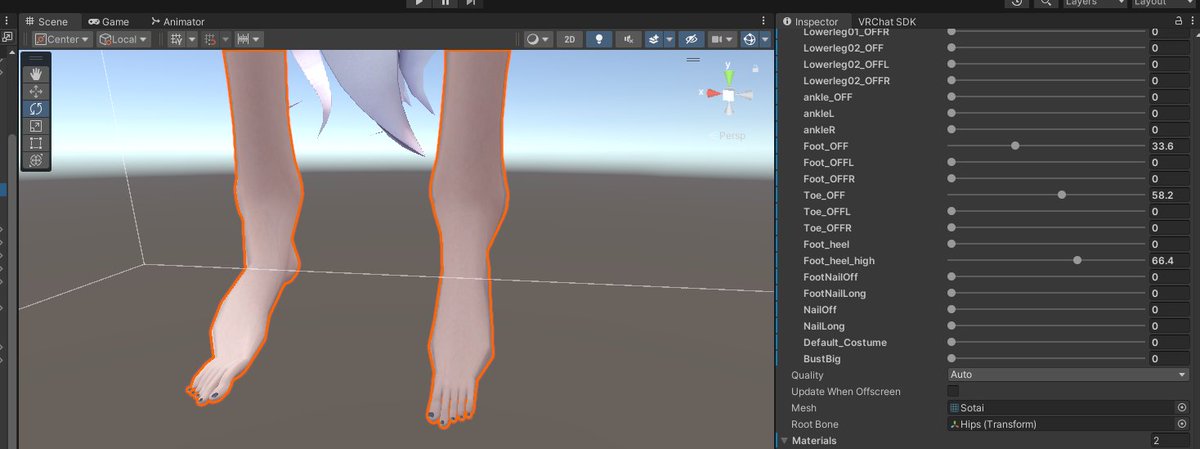
Task: Toggle 2D view mode
Action: coord(569,39)
